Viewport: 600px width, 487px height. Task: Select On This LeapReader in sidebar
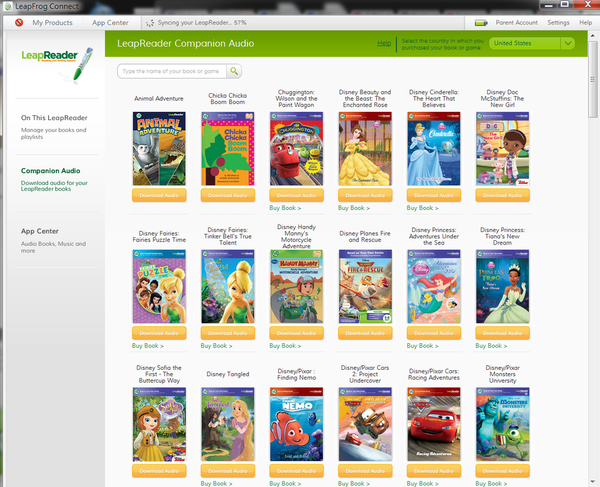point(54,118)
